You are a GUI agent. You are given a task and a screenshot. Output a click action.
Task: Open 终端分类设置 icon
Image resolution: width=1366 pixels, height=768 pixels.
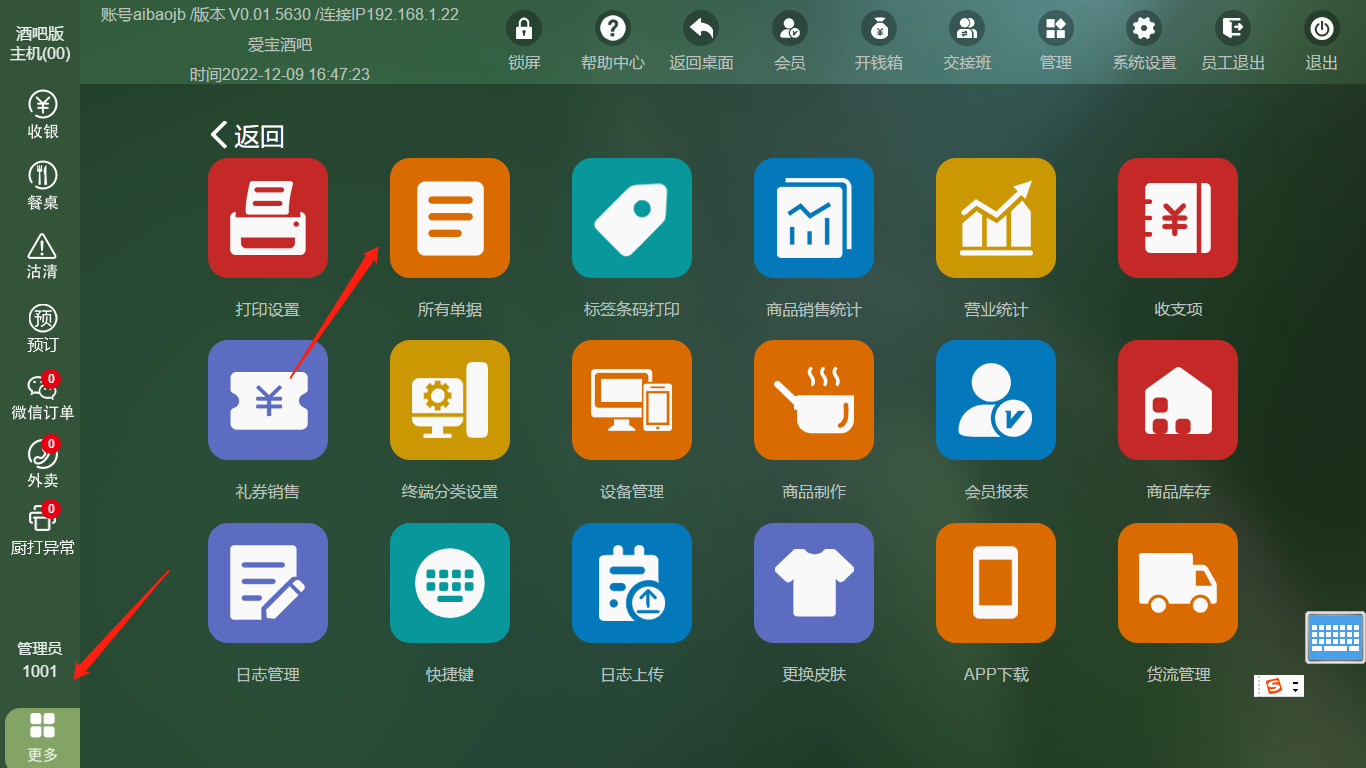click(450, 400)
